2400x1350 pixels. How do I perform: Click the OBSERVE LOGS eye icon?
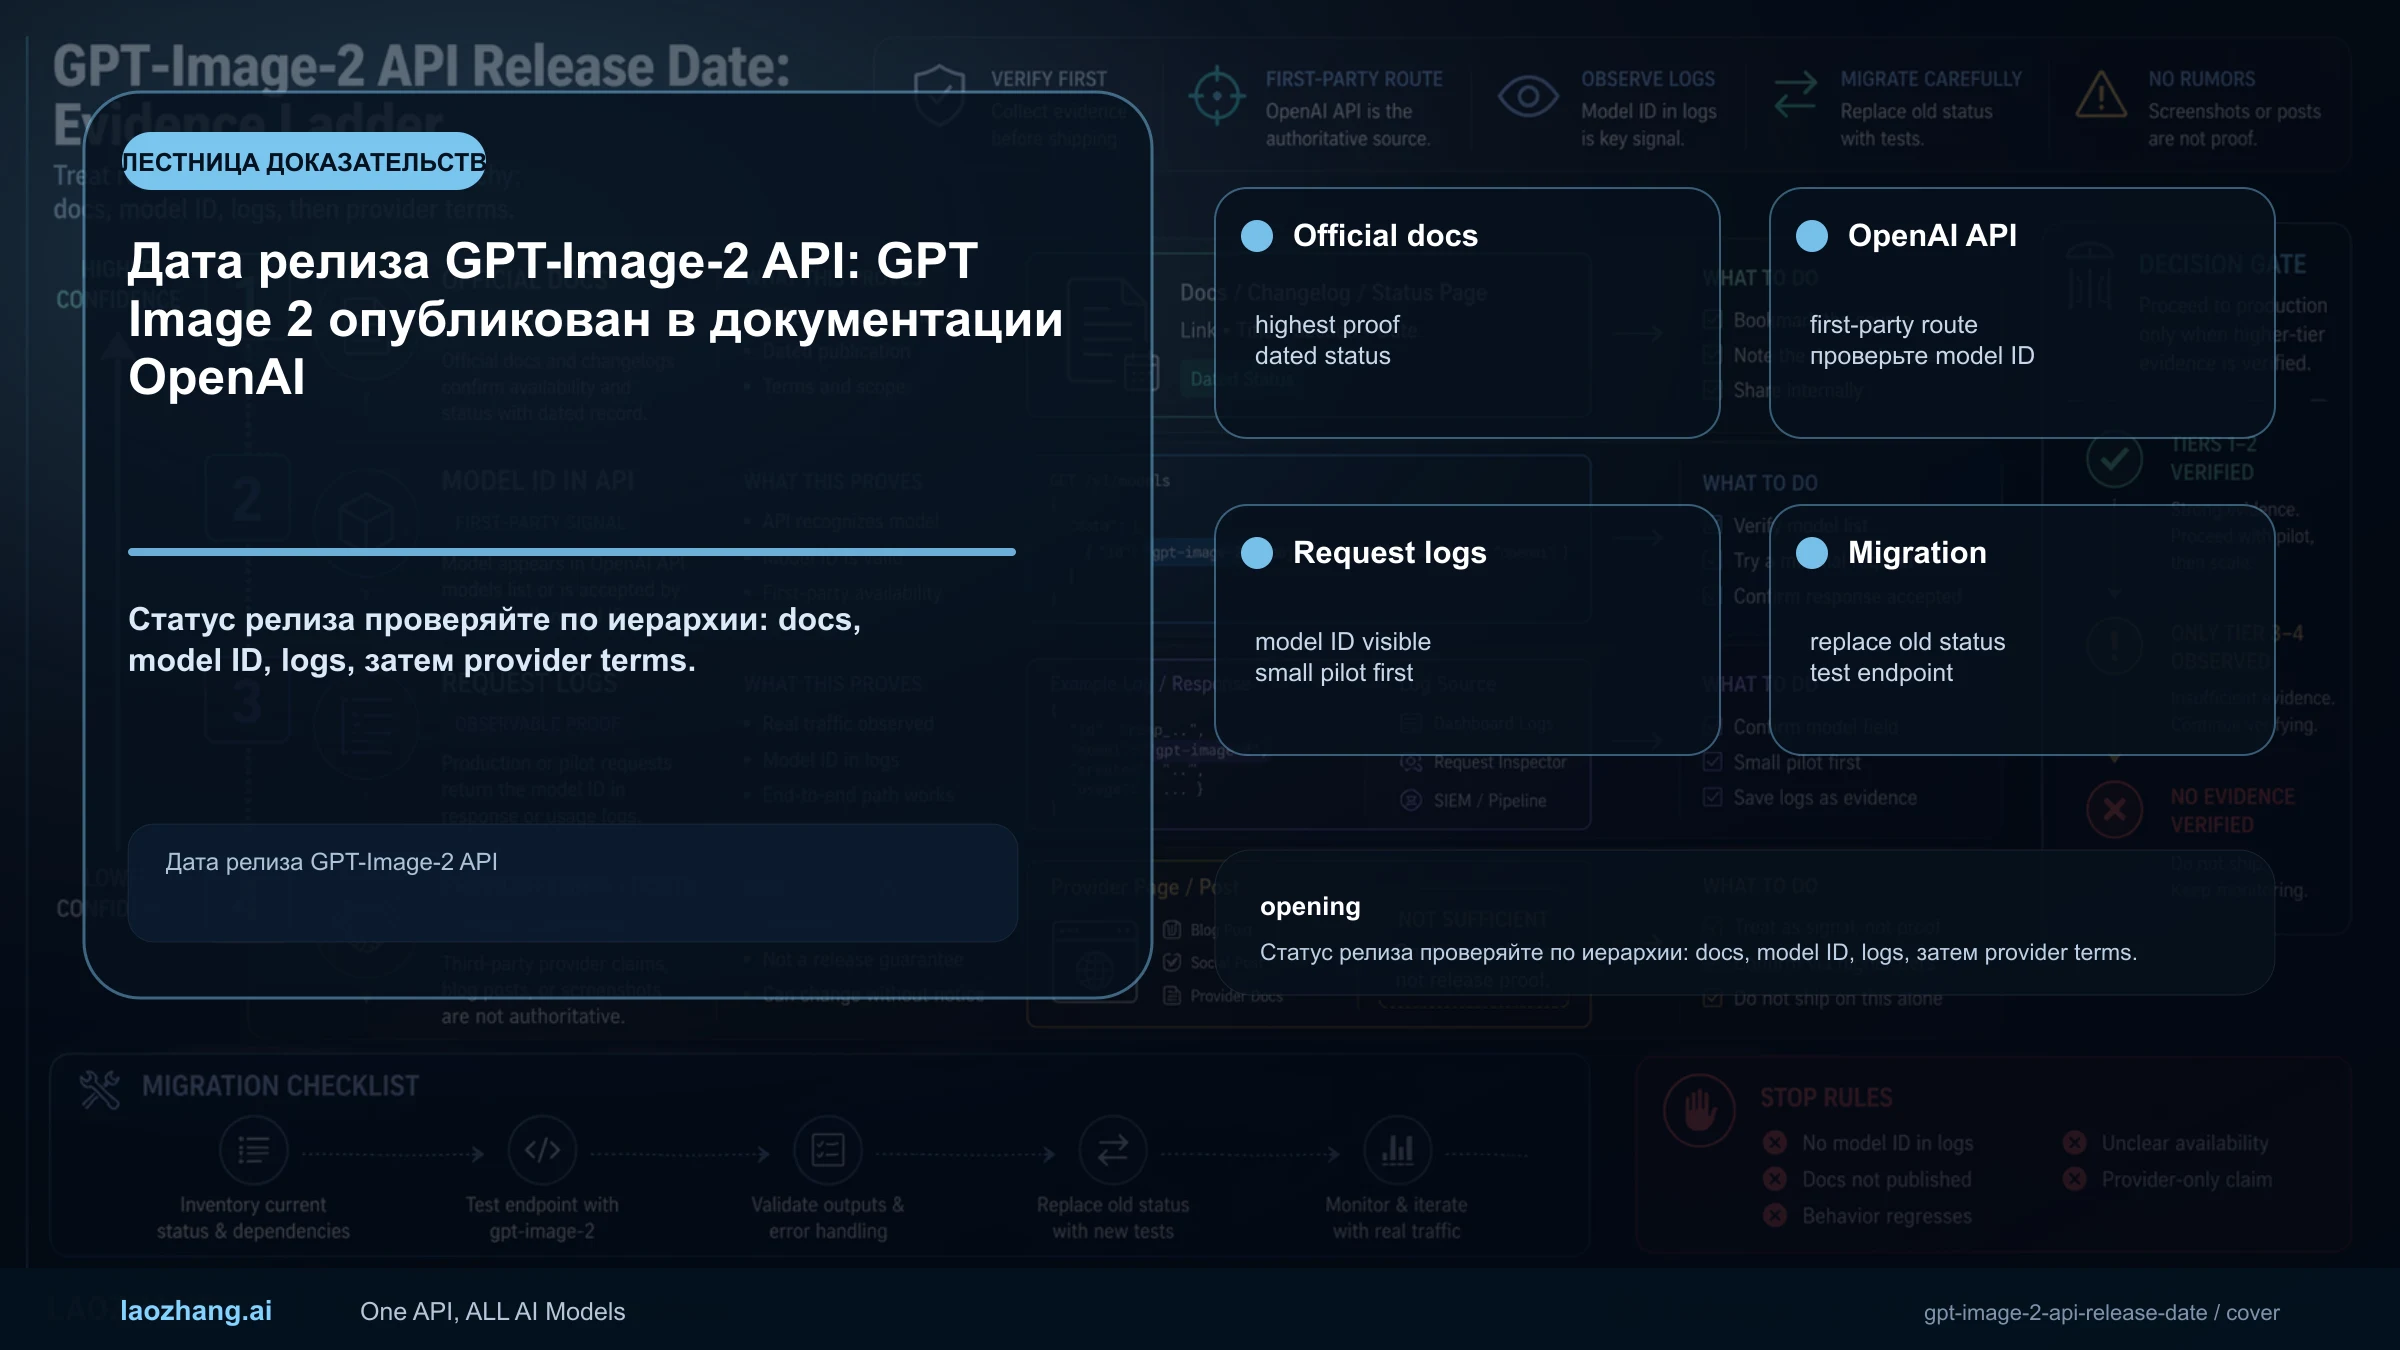[1528, 96]
